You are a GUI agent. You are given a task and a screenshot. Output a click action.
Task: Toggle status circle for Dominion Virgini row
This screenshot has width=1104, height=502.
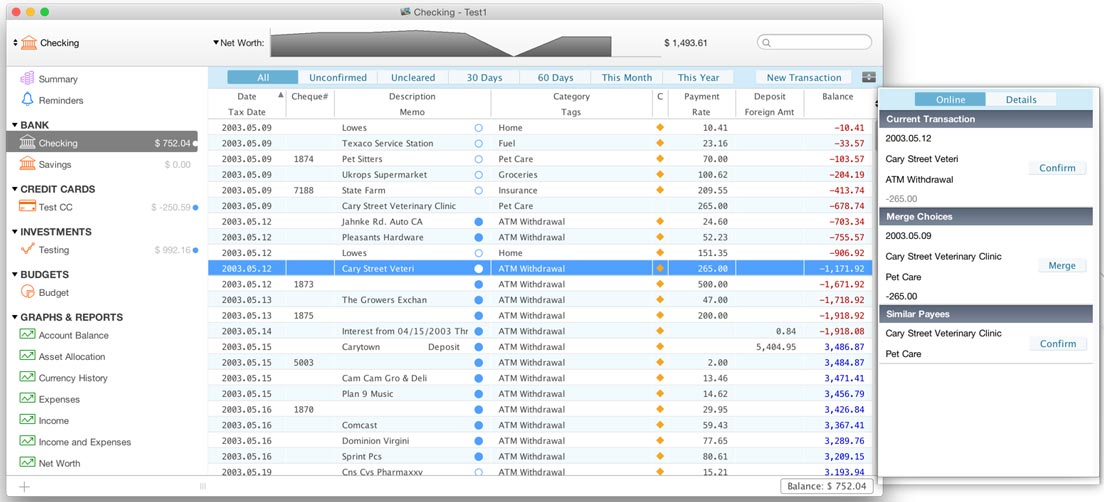[479, 441]
